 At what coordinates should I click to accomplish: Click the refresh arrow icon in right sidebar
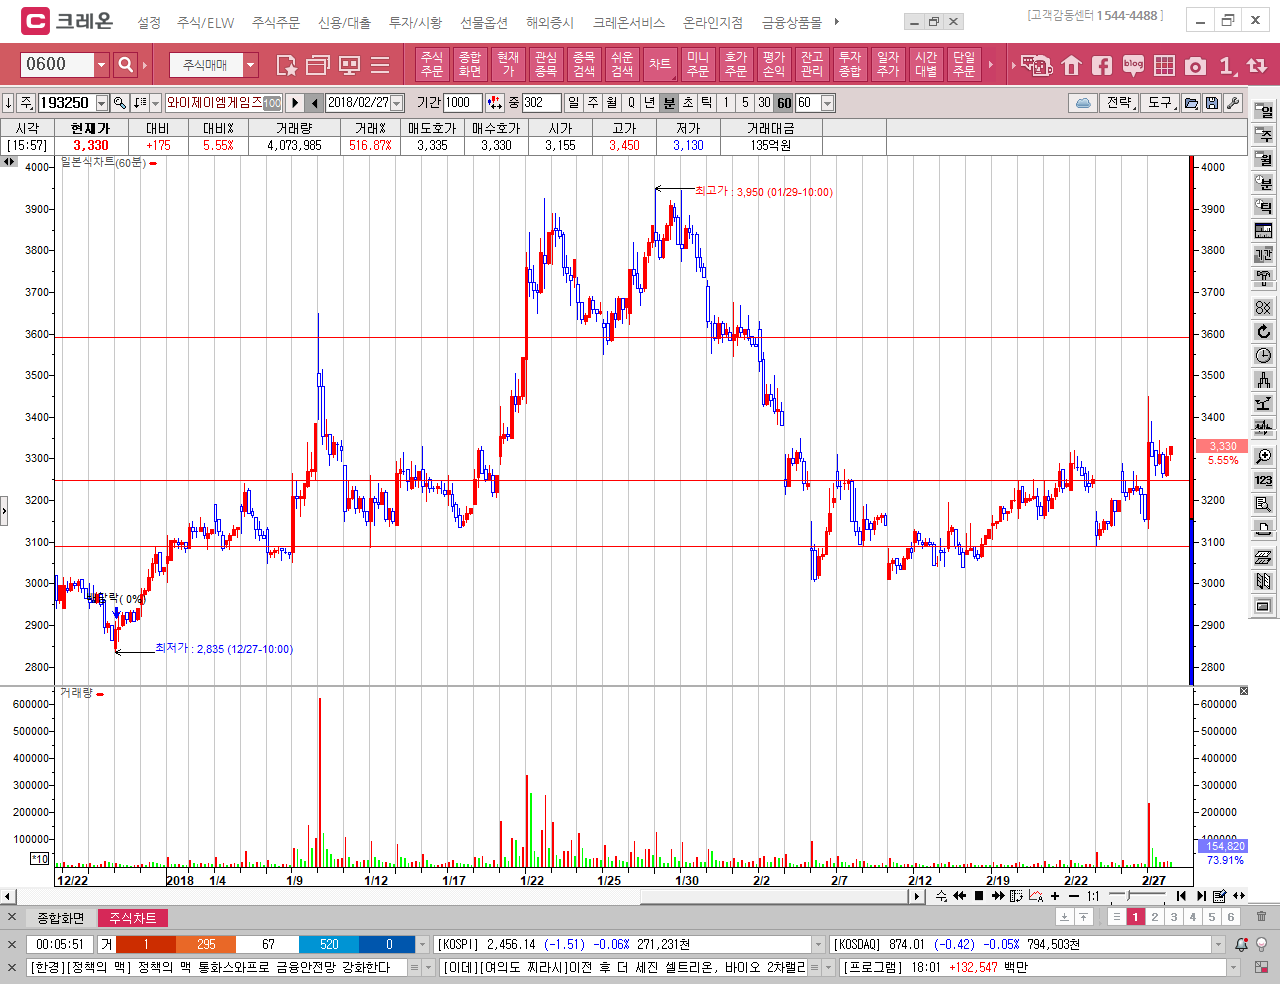coord(1264,332)
